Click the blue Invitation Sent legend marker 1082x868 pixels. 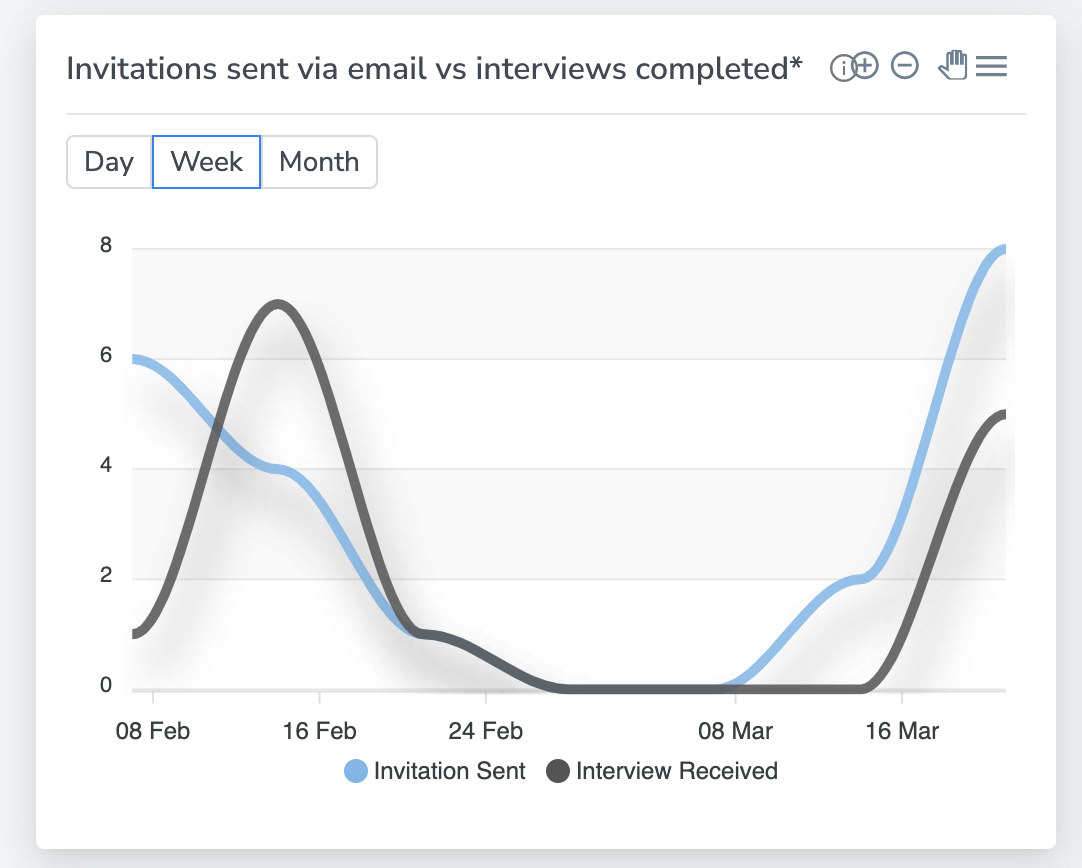click(x=356, y=771)
